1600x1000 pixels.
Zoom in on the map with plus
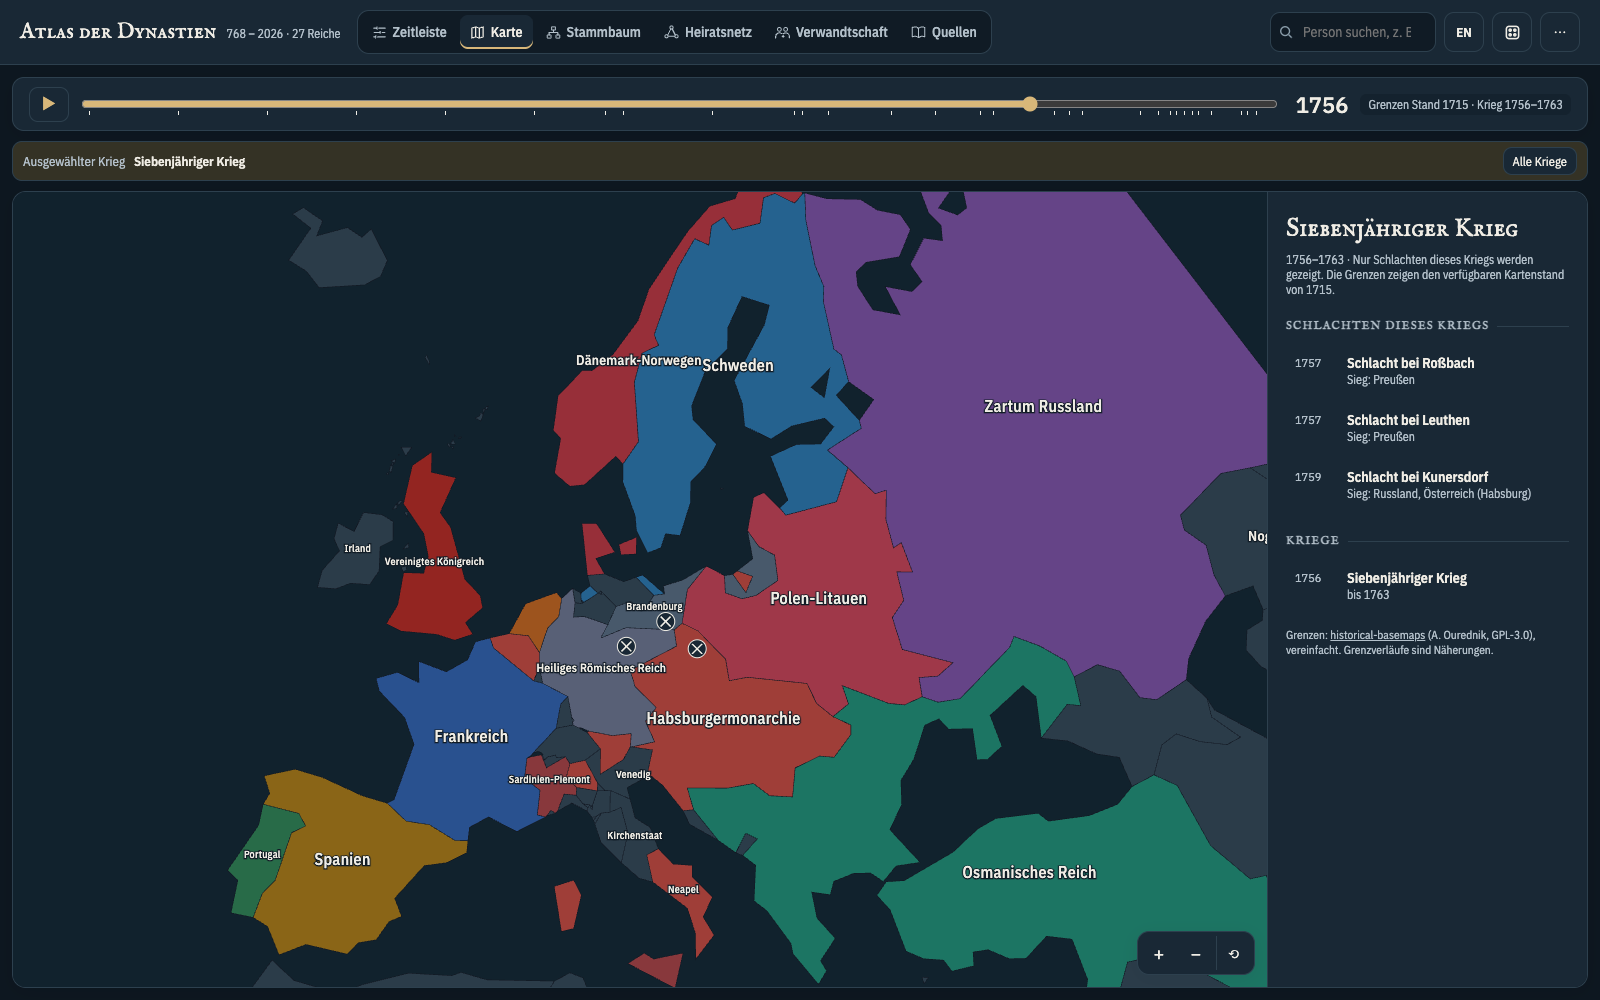(x=1158, y=954)
